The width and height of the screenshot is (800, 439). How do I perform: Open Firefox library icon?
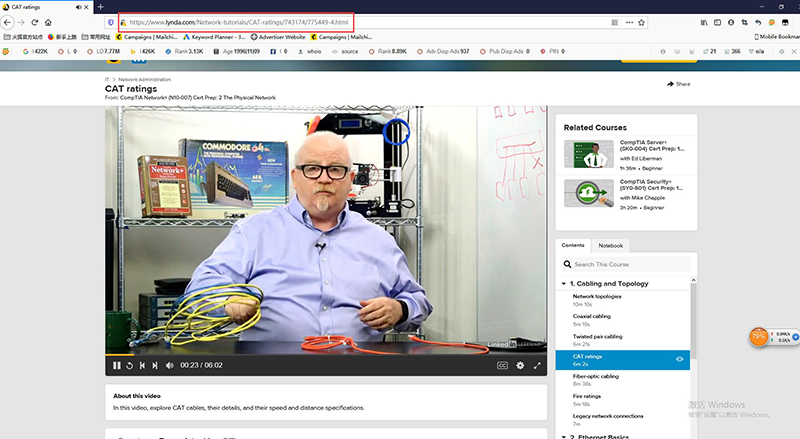click(x=704, y=22)
